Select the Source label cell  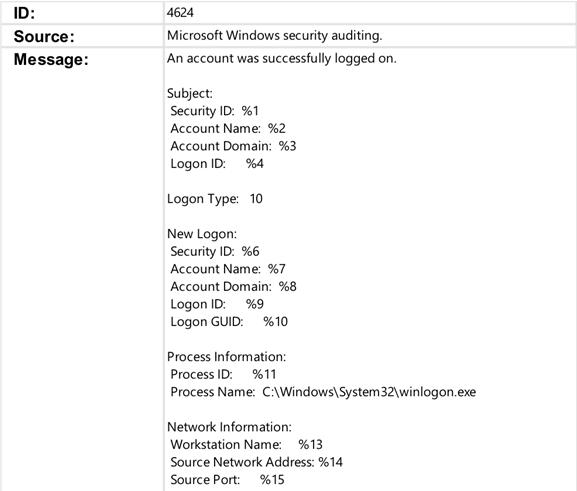pyautogui.click(x=82, y=36)
